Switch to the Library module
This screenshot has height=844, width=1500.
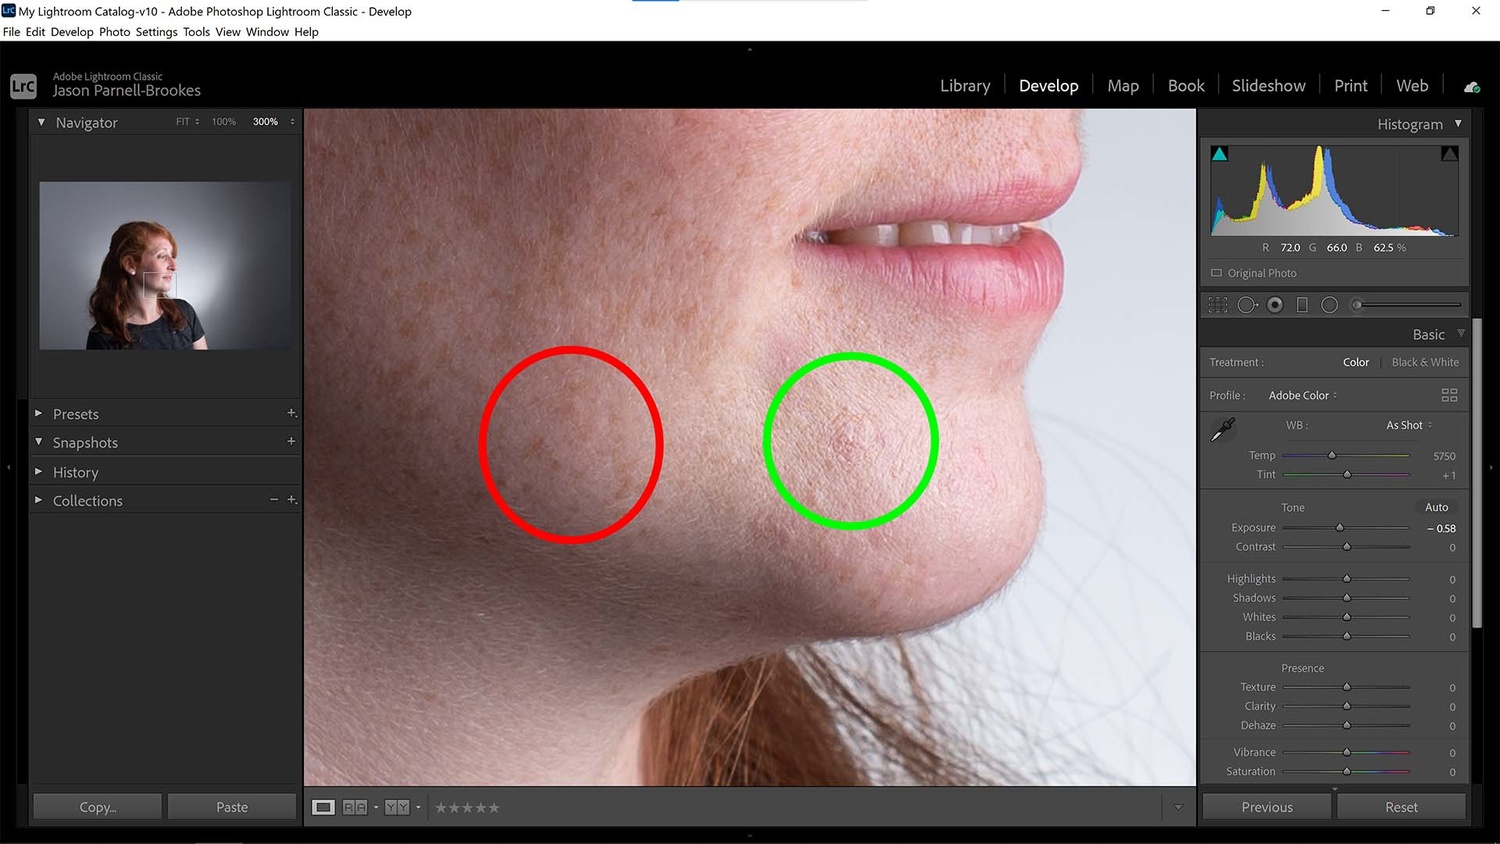(x=965, y=86)
